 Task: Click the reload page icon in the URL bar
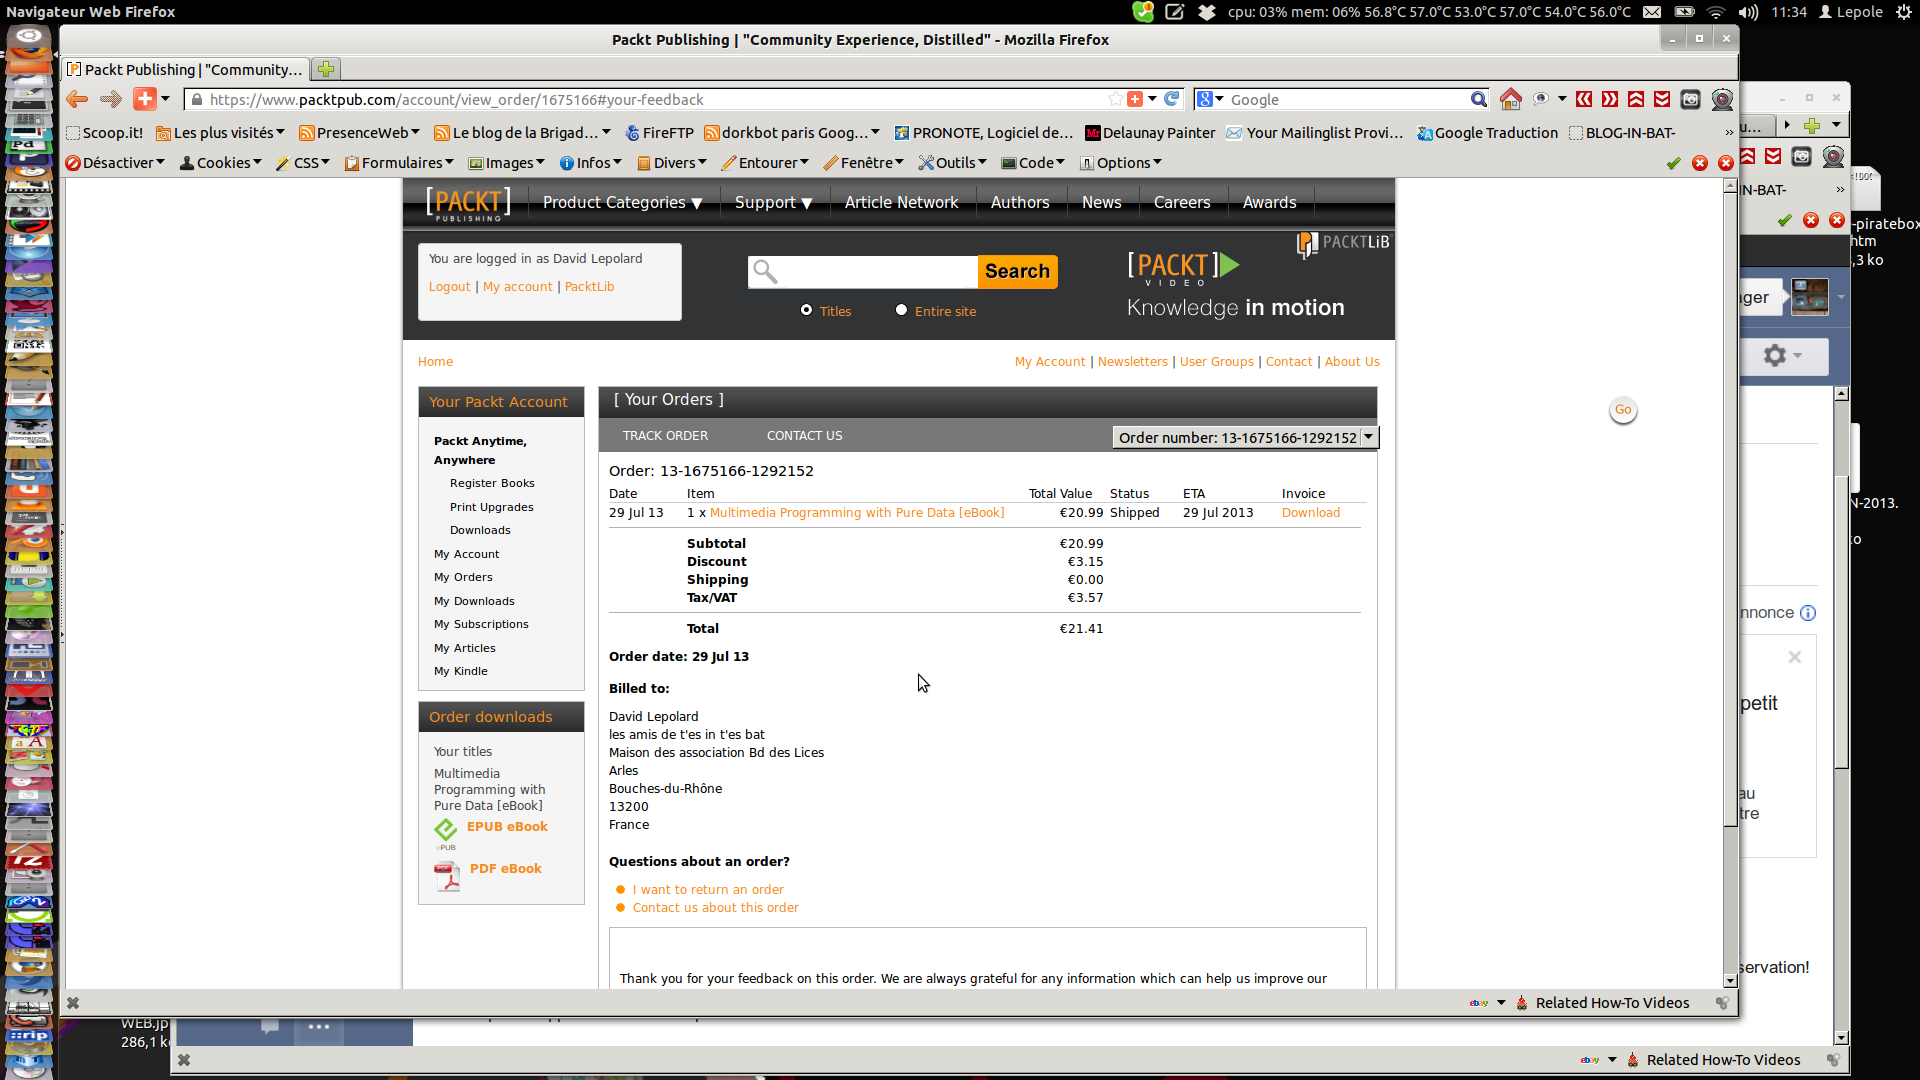tap(1172, 99)
